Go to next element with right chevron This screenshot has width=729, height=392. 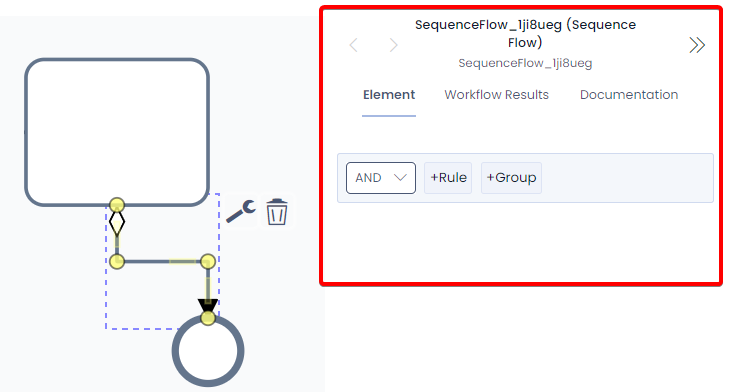pos(393,45)
